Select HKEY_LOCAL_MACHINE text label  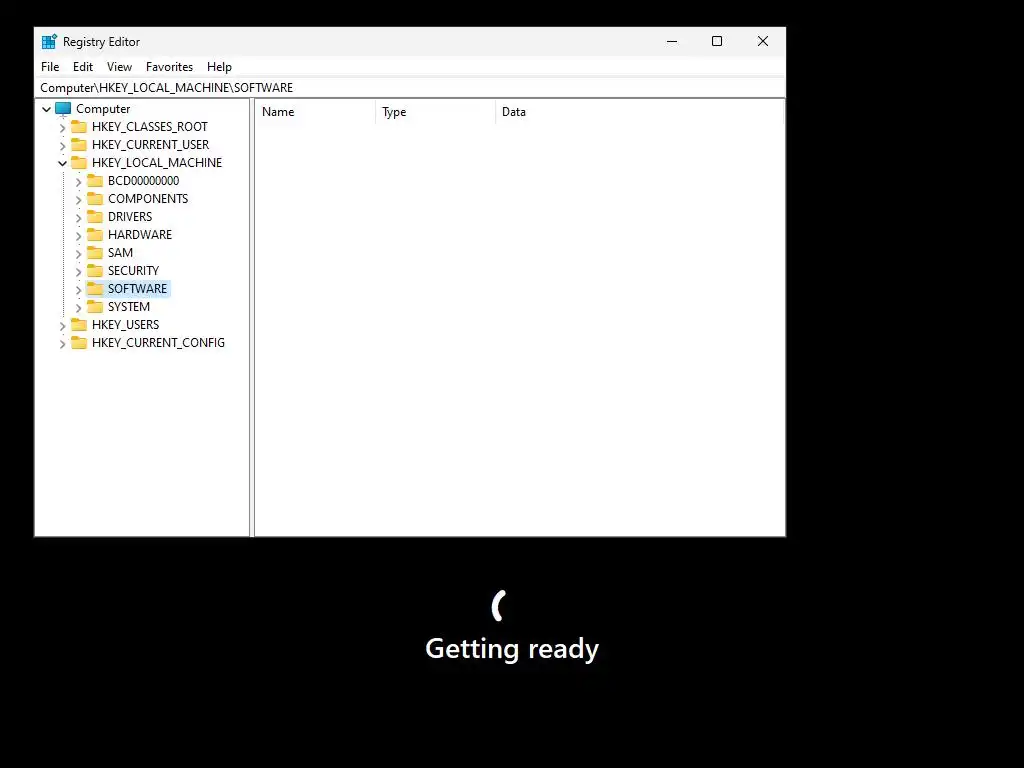157,163
